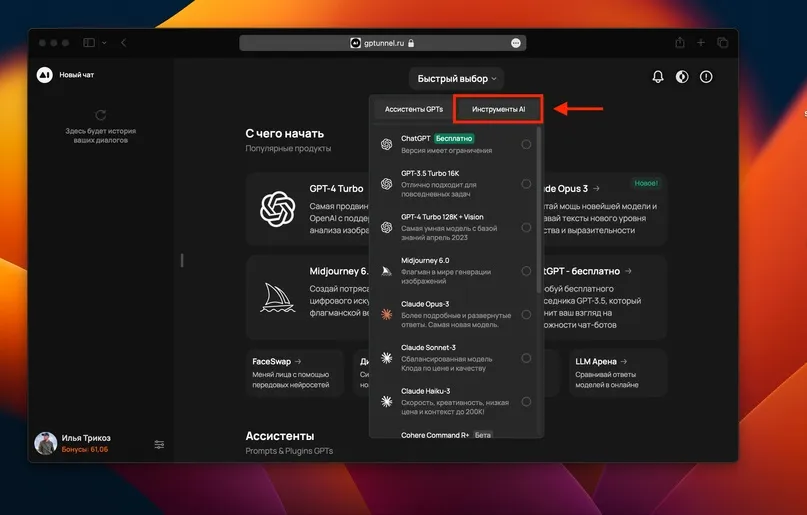The image size is (807, 515).
Task: Choose Cohere Command R+ Бета entry
Action: tap(446, 435)
